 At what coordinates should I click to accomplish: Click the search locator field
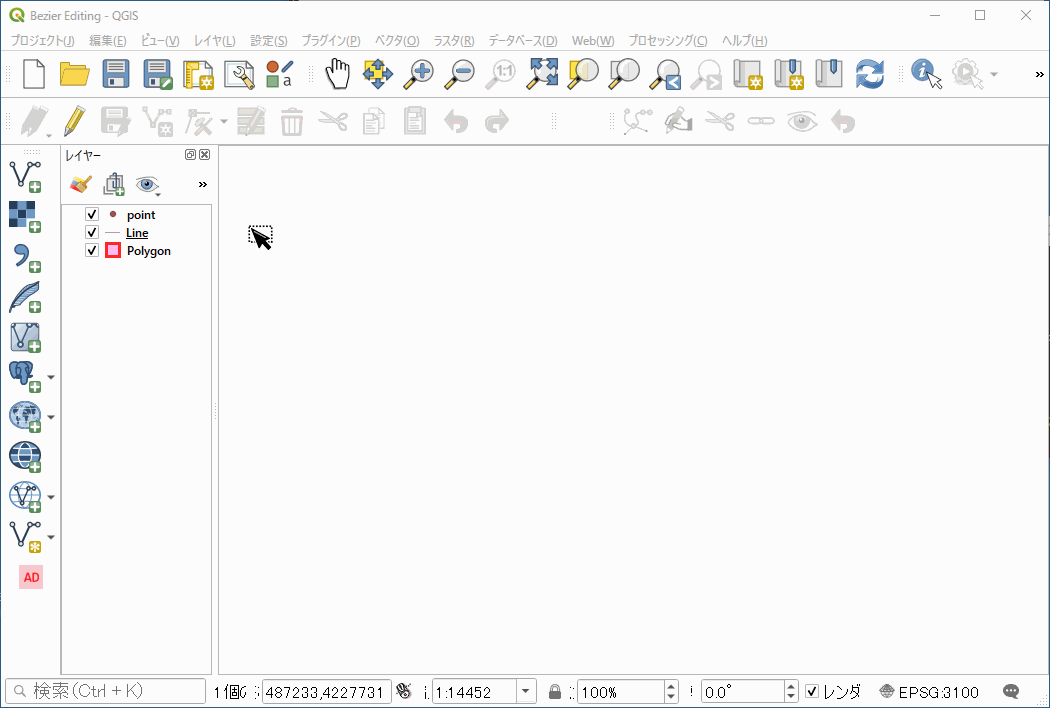click(x=106, y=691)
